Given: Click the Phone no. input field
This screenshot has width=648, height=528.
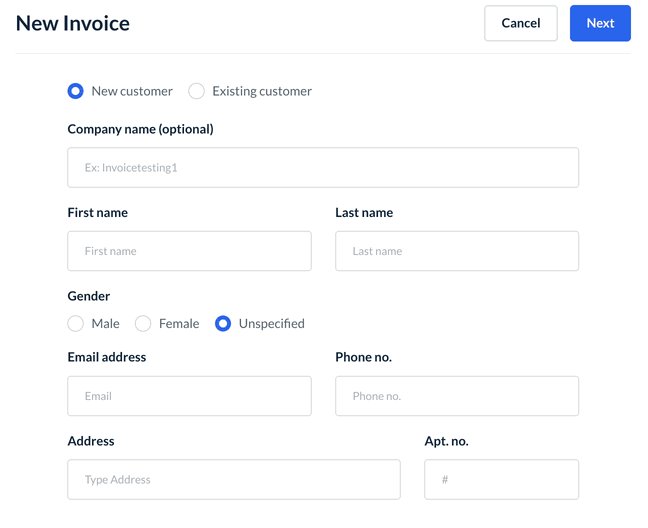Looking at the screenshot, I should coord(457,396).
